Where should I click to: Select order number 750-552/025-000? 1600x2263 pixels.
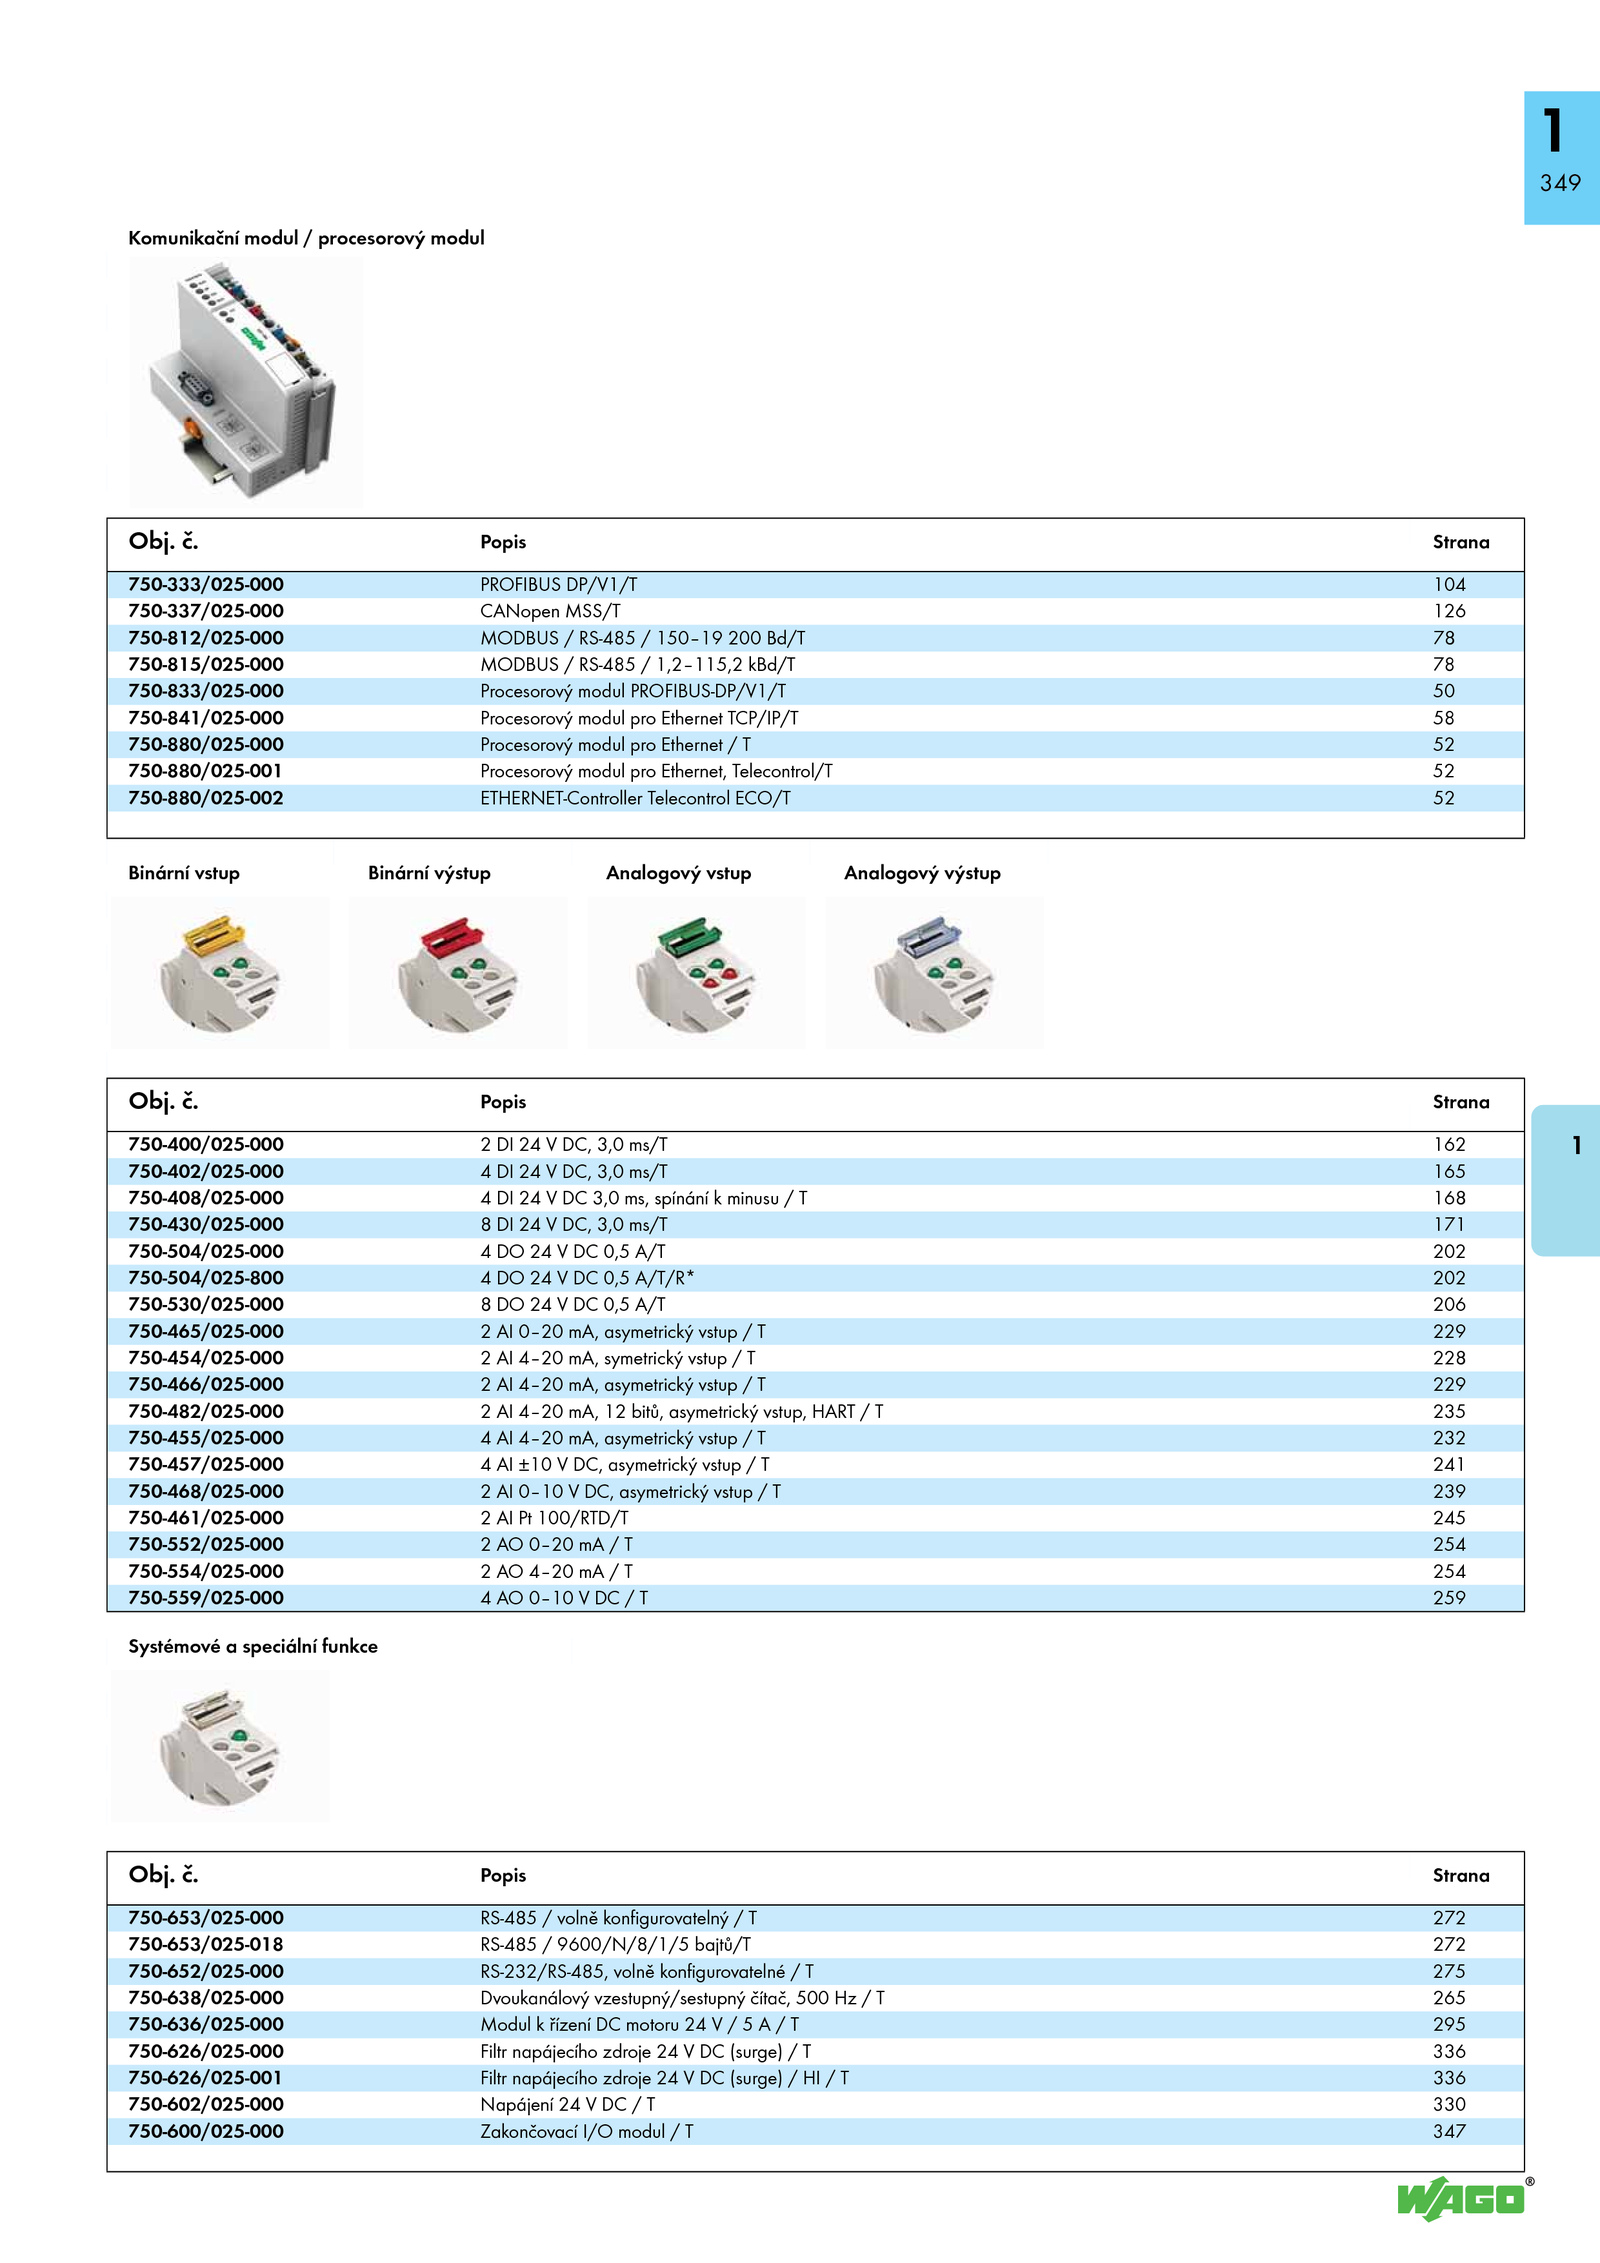(206, 1544)
